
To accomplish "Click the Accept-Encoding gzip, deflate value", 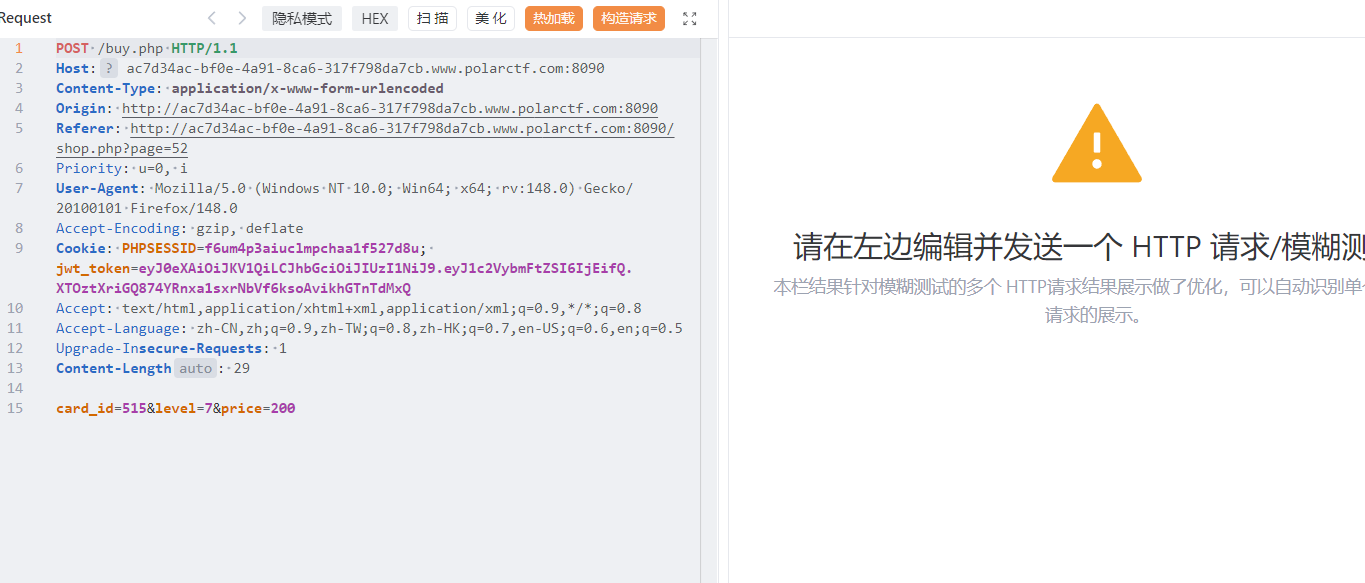I will click(x=250, y=228).
